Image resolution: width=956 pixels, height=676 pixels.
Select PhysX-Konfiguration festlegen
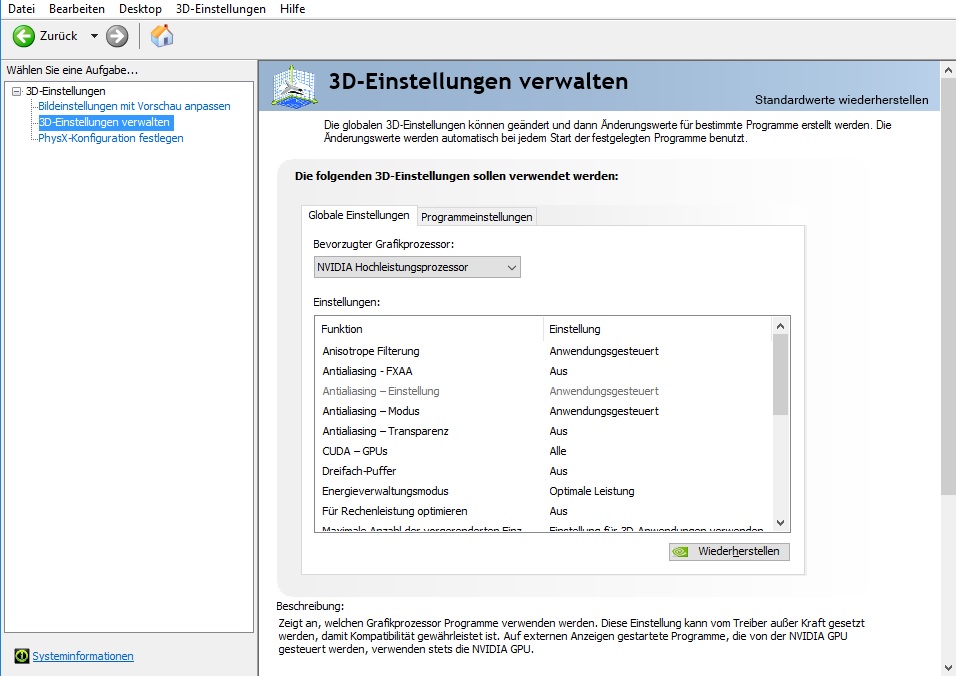click(111, 138)
